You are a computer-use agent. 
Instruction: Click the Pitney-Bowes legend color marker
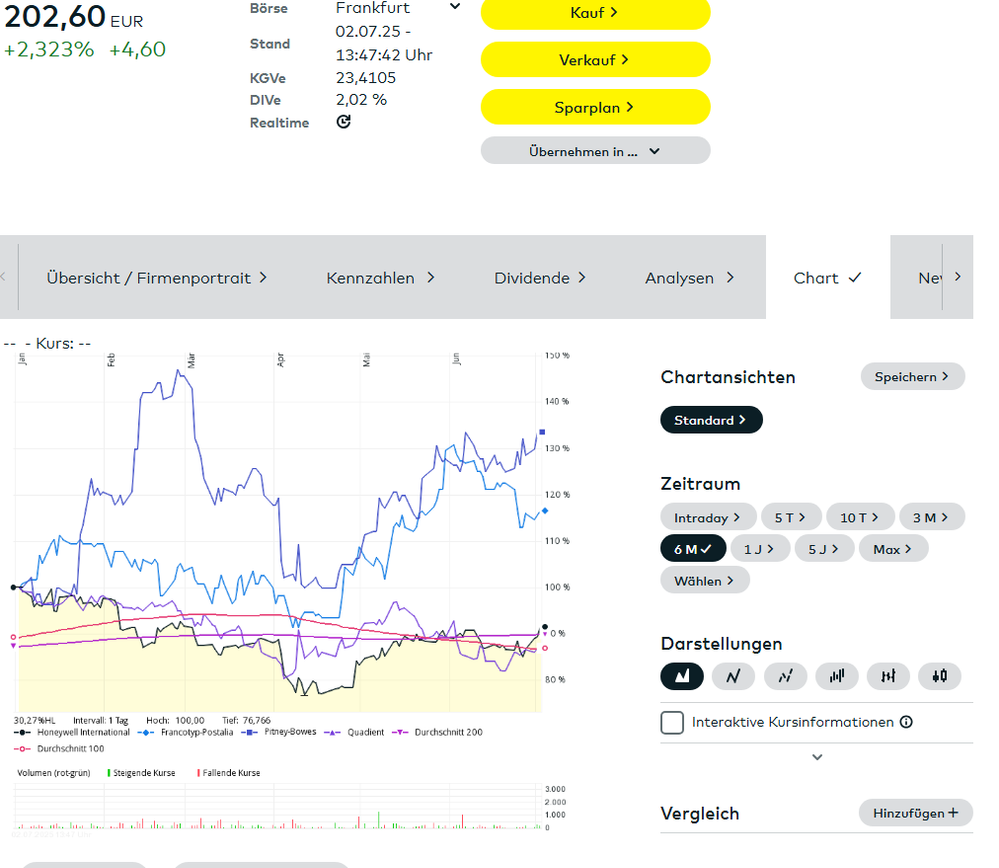(x=248, y=732)
